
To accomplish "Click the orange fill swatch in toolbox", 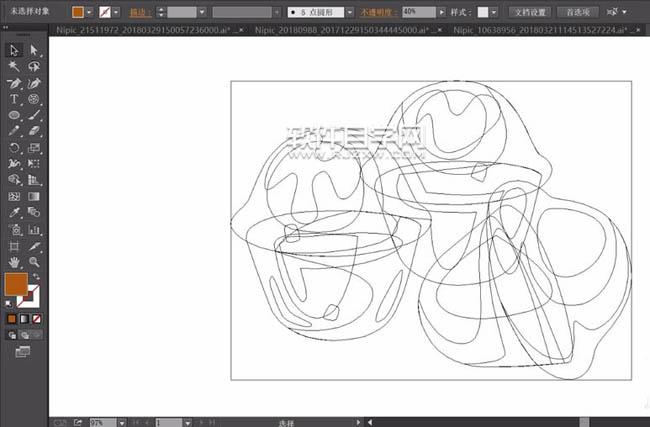I will (15, 285).
